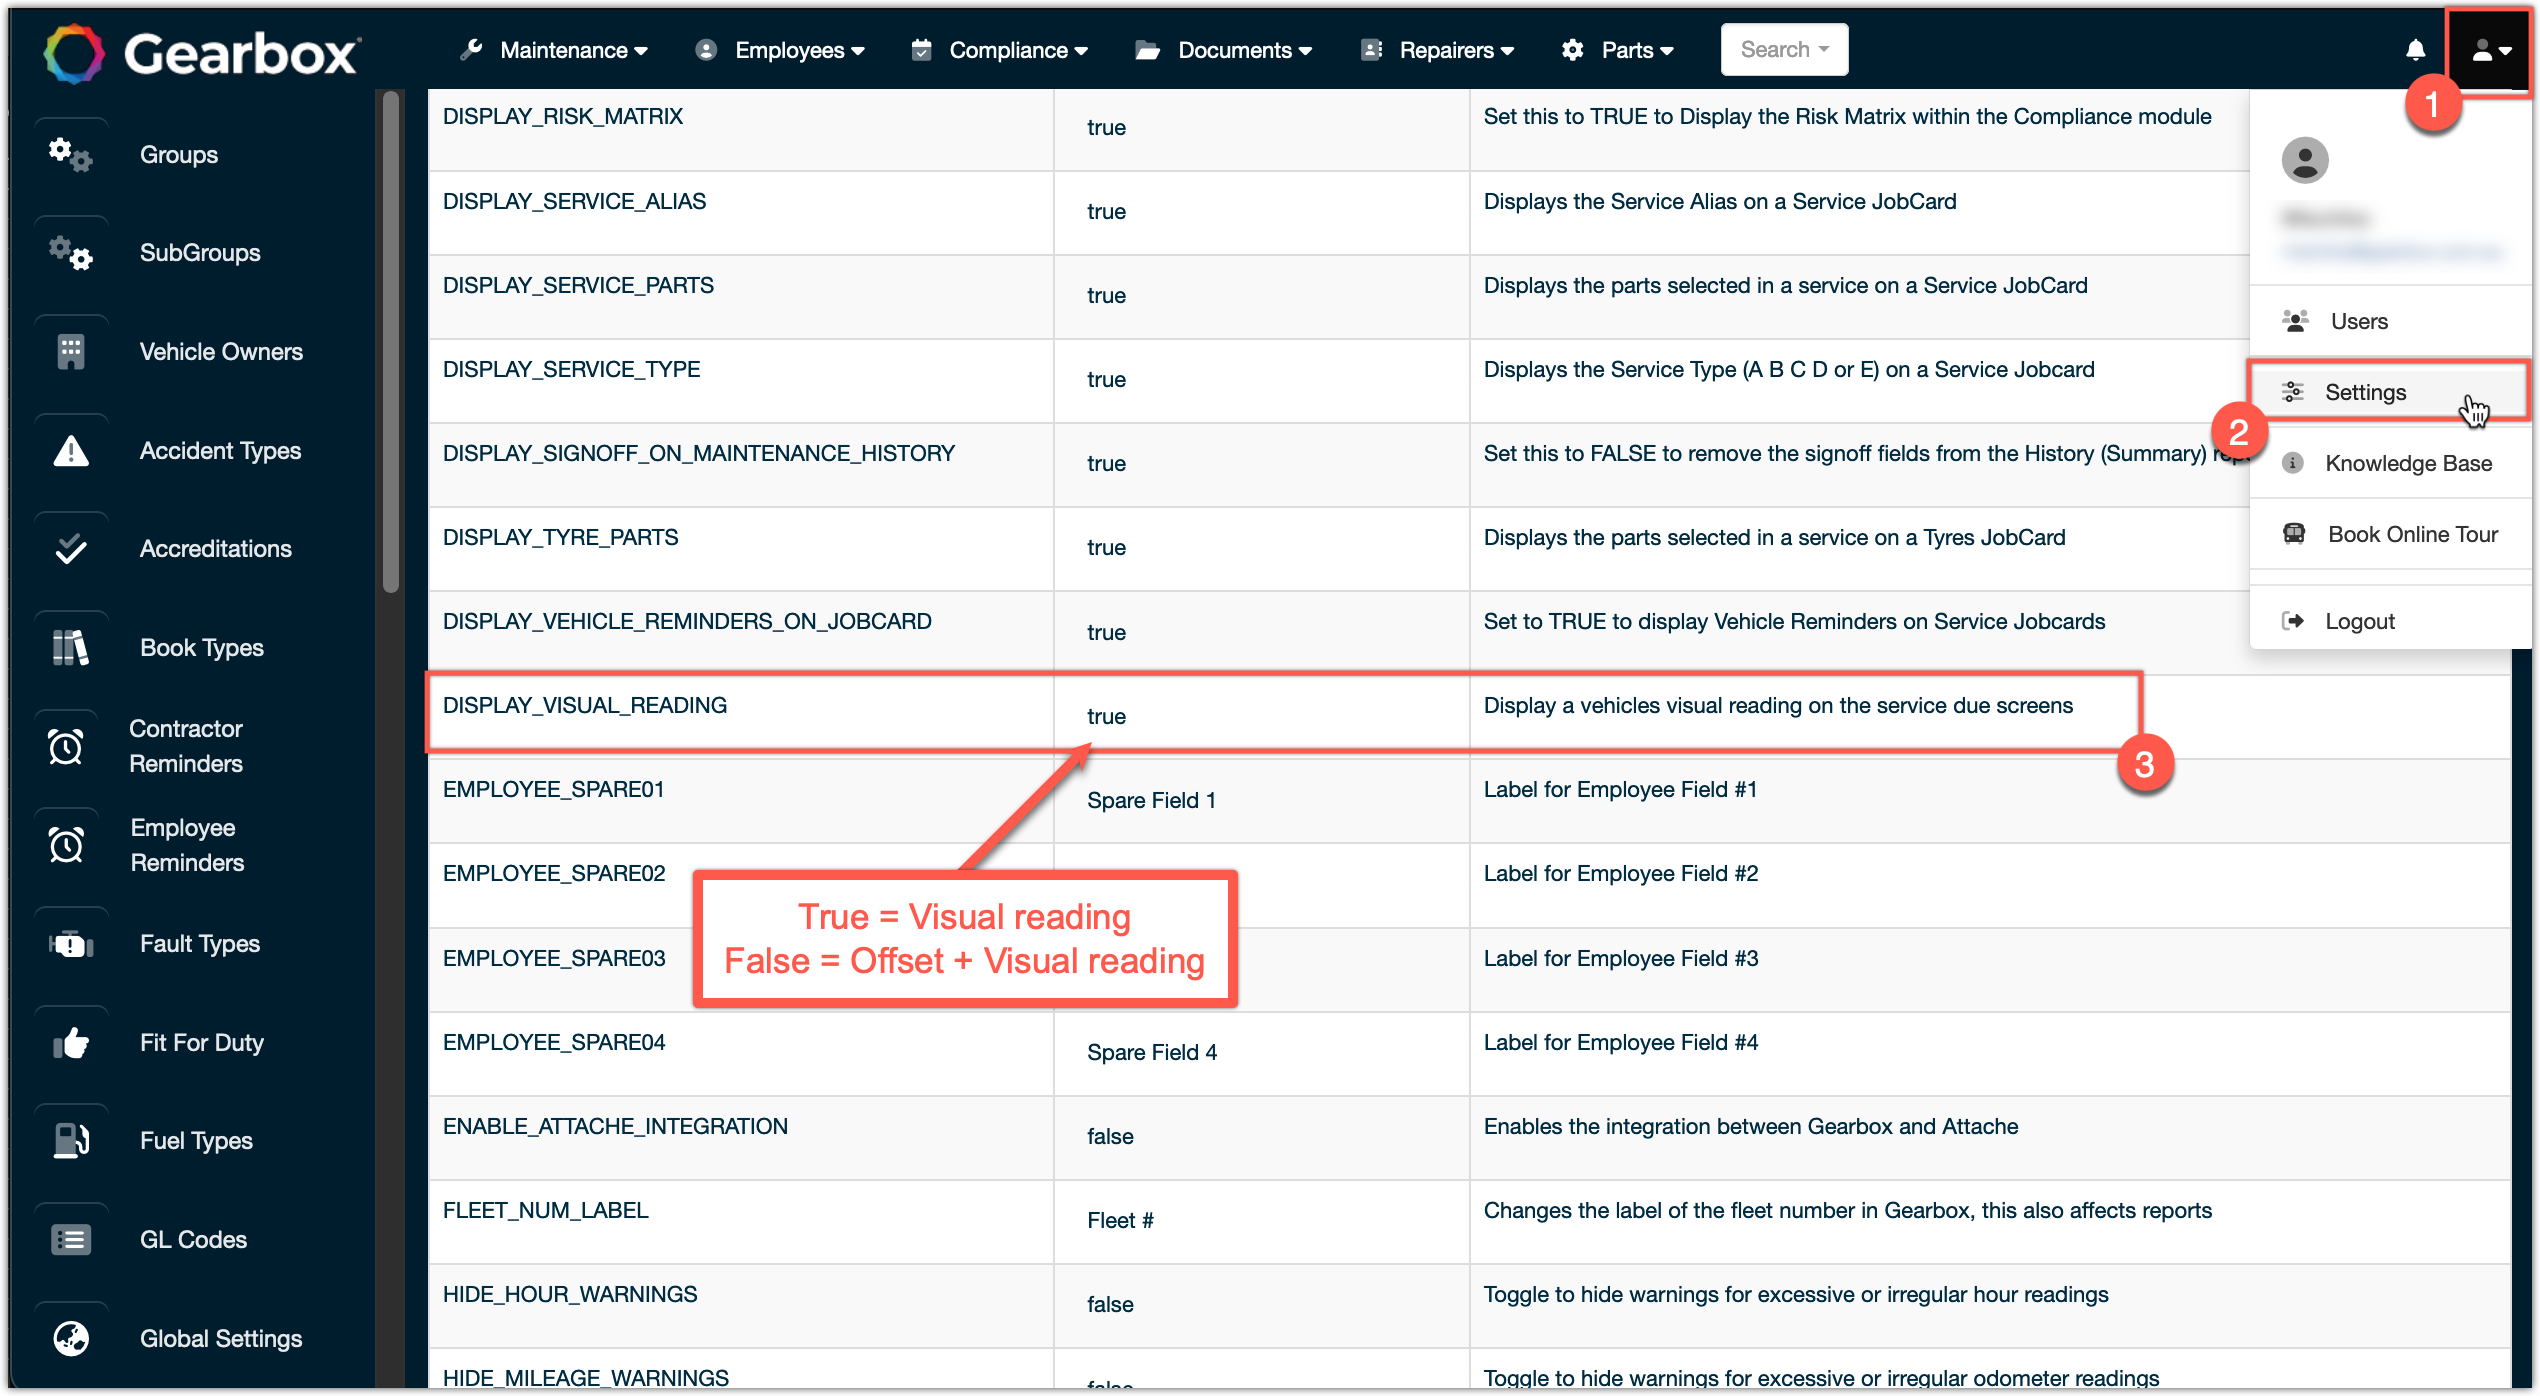Open Fit For Duty sidebar link

click(202, 1043)
